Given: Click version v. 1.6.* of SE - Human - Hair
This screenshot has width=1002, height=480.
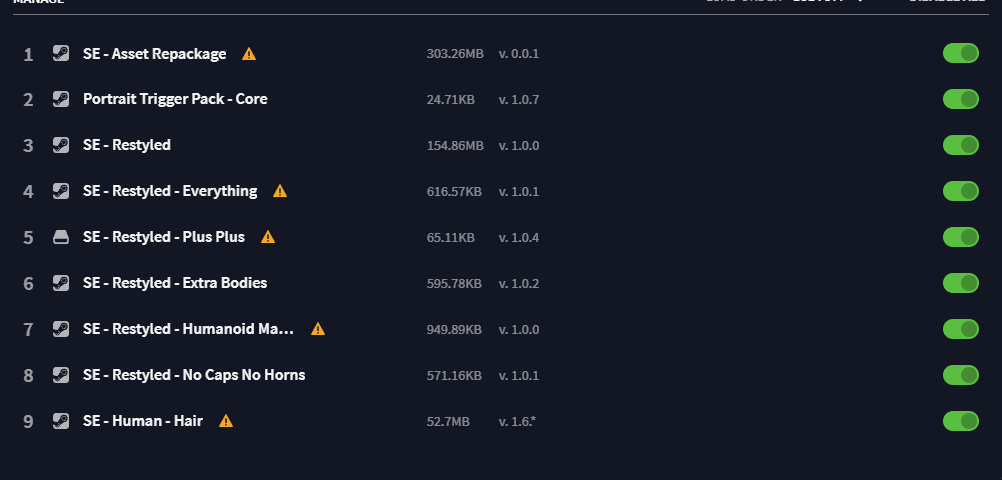Looking at the screenshot, I should point(517,422).
